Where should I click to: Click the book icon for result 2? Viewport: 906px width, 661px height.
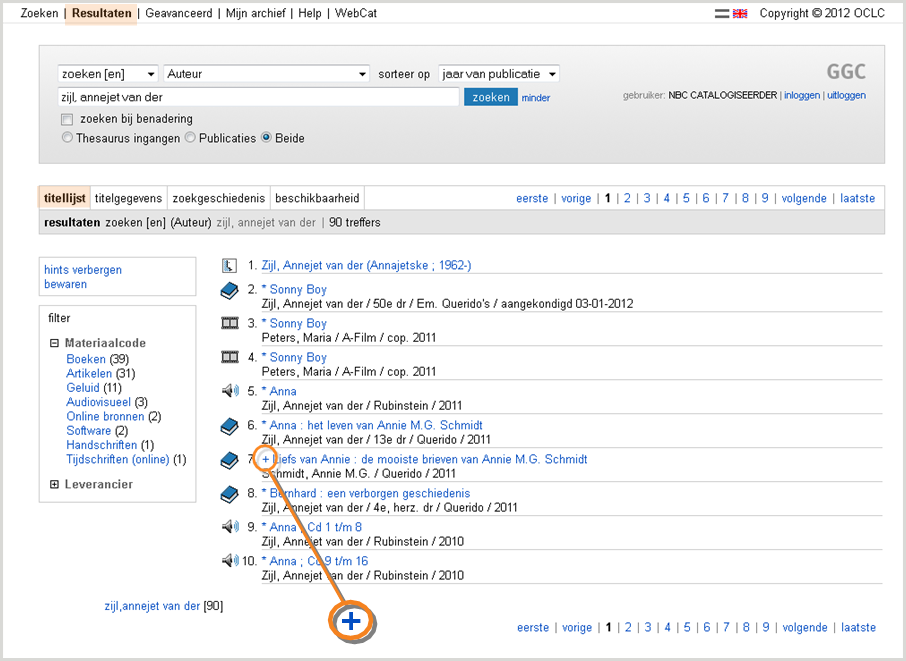[x=230, y=290]
